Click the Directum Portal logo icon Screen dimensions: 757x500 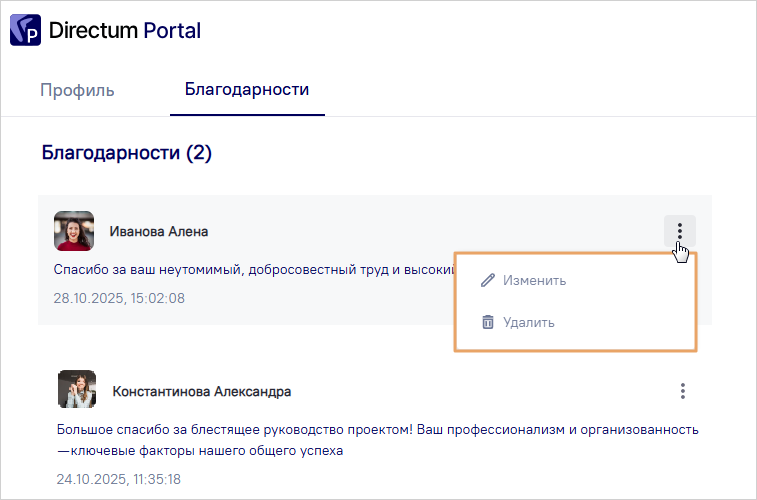coord(26,31)
